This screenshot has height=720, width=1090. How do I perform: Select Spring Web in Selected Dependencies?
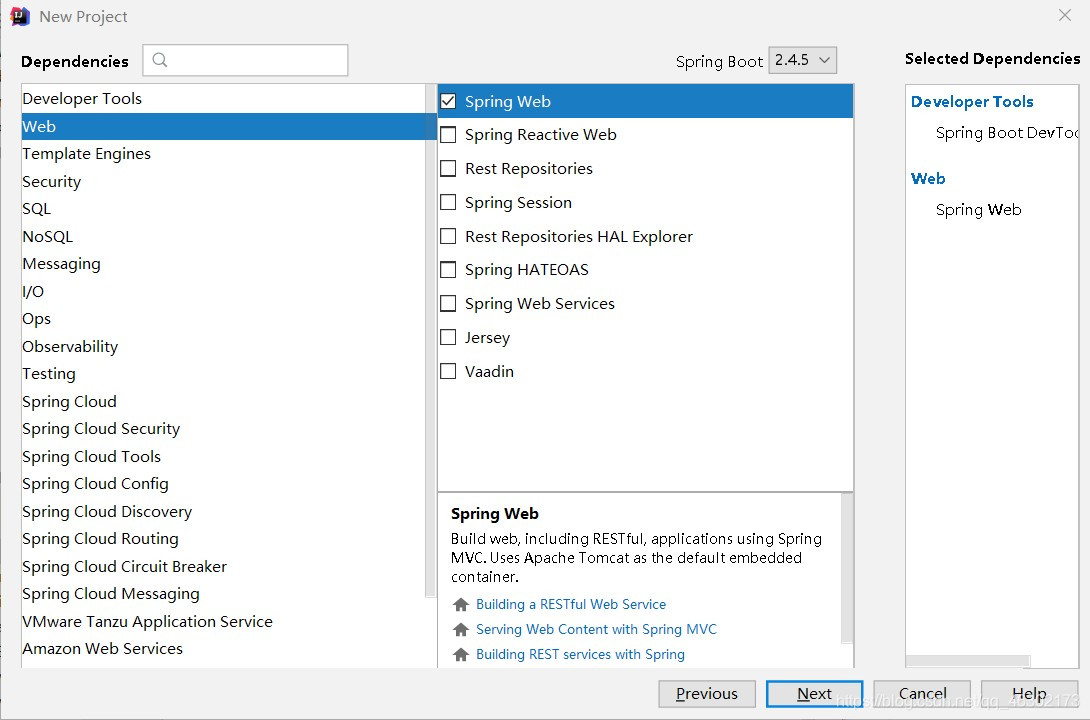(978, 210)
